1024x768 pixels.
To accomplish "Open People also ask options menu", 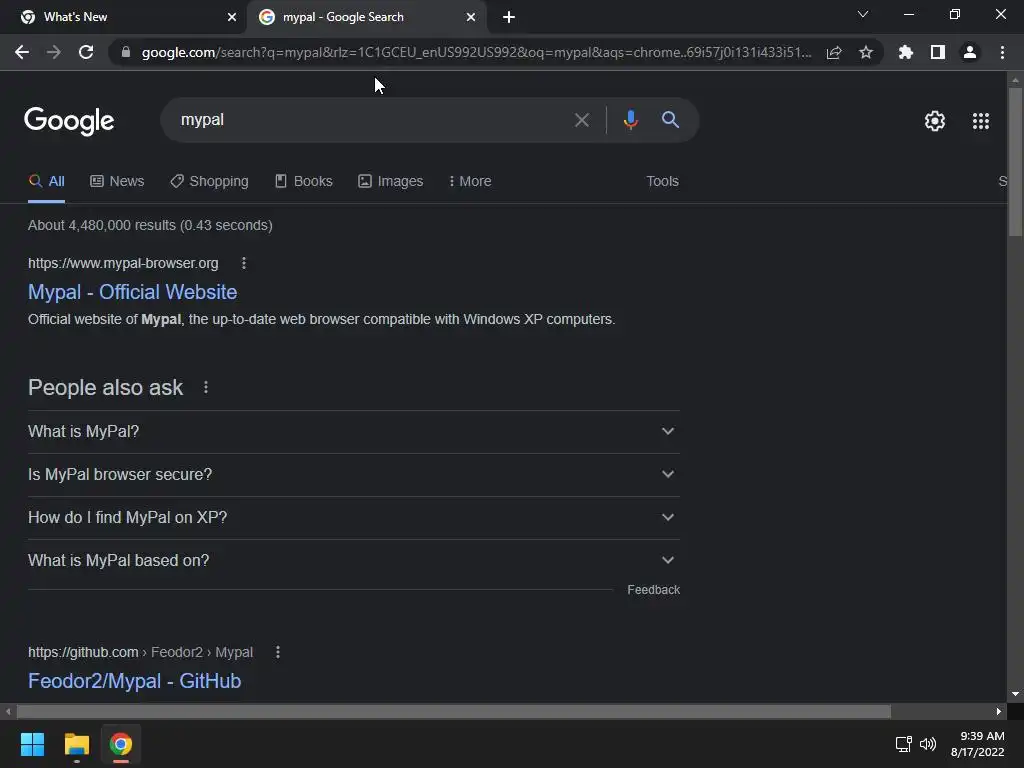I will click(206, 387).
